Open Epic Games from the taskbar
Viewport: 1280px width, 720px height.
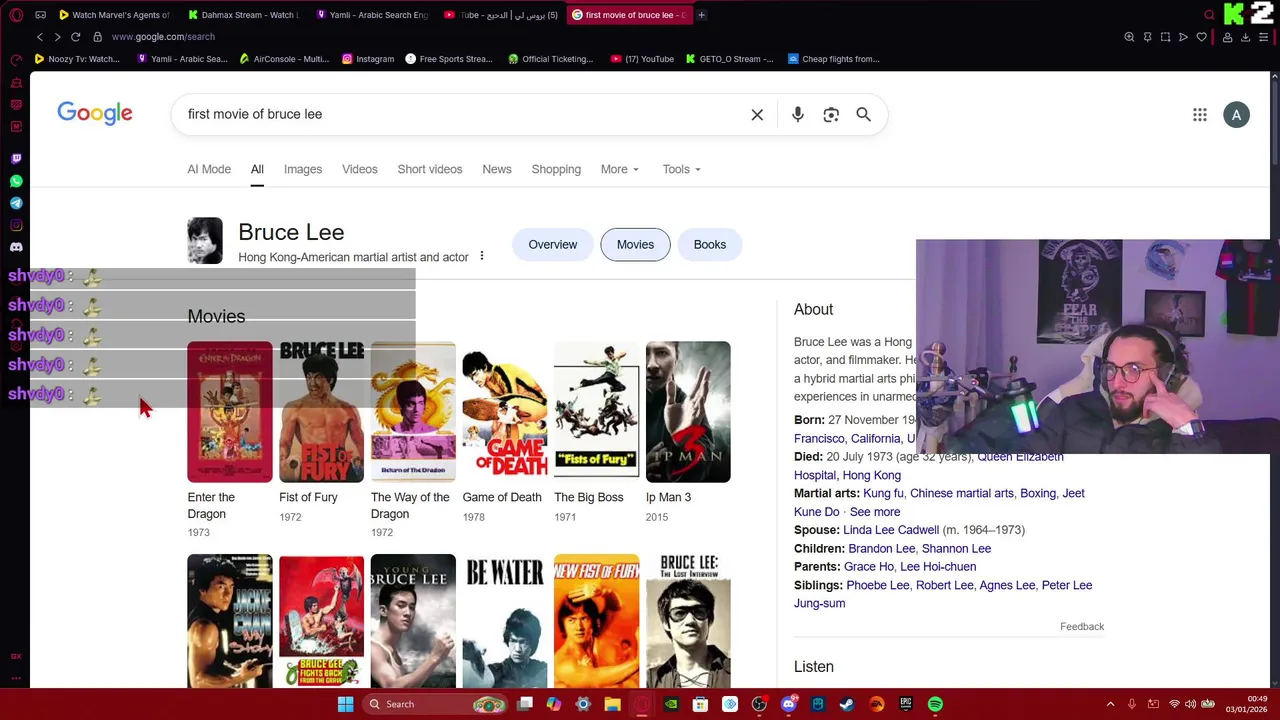tap(906, 704)
